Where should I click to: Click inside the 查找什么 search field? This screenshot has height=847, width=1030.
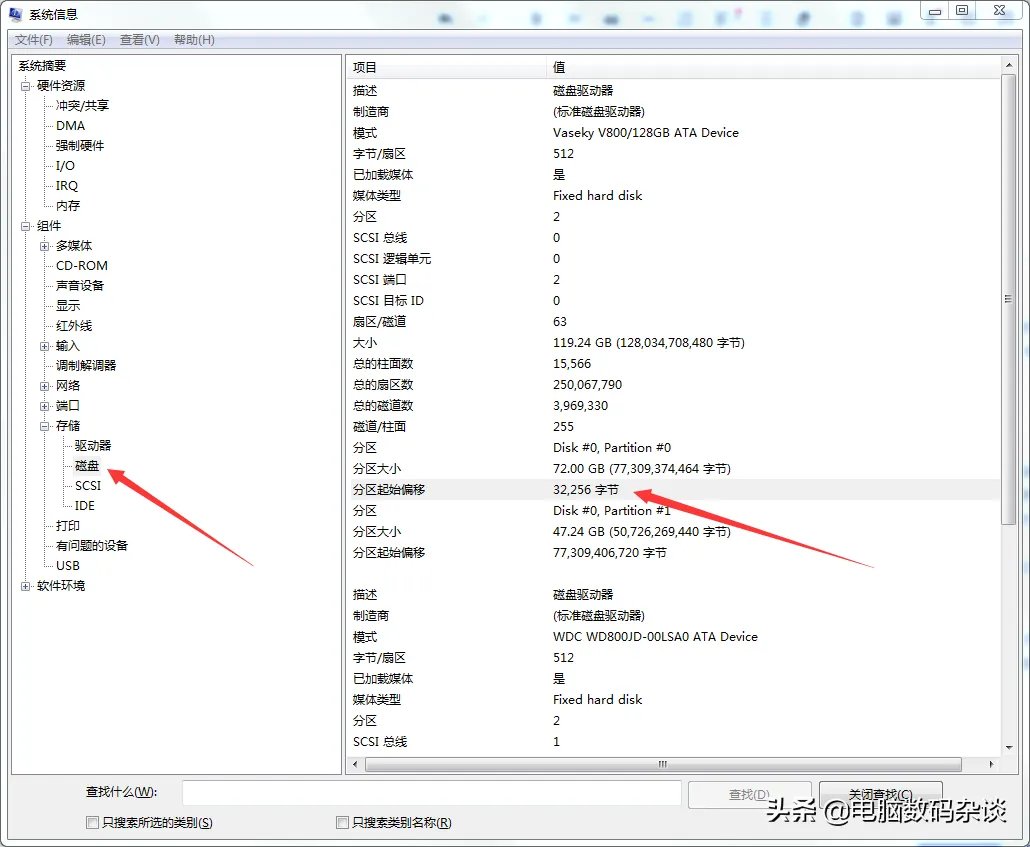pos(430,792)
